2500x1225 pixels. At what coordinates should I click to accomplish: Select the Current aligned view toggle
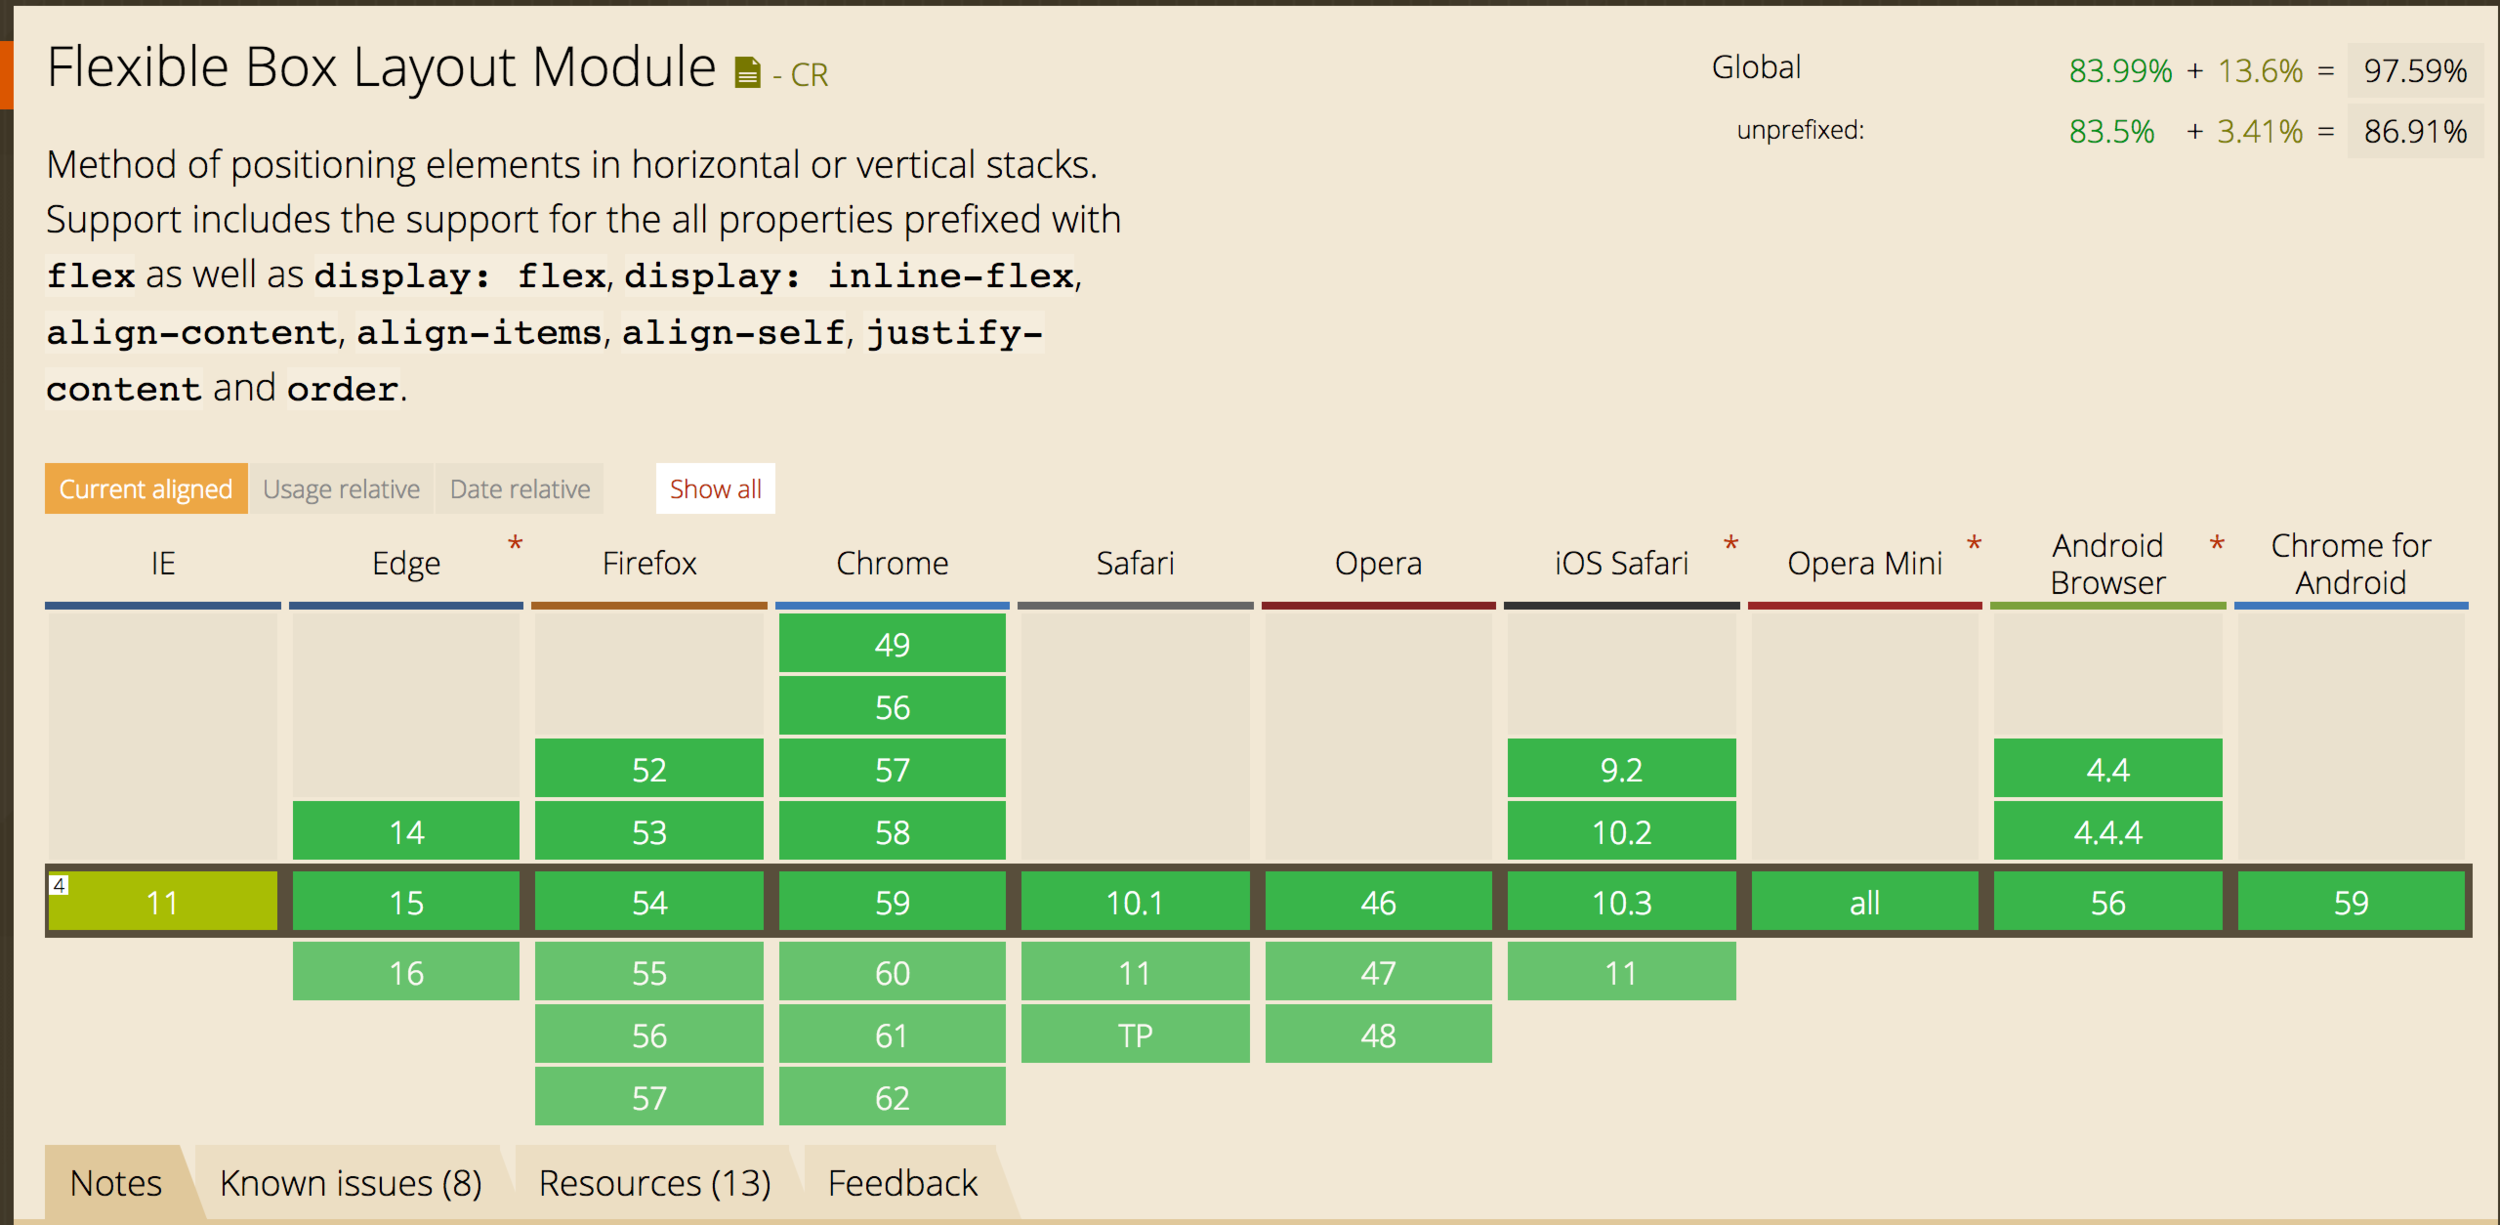point(146,489)
